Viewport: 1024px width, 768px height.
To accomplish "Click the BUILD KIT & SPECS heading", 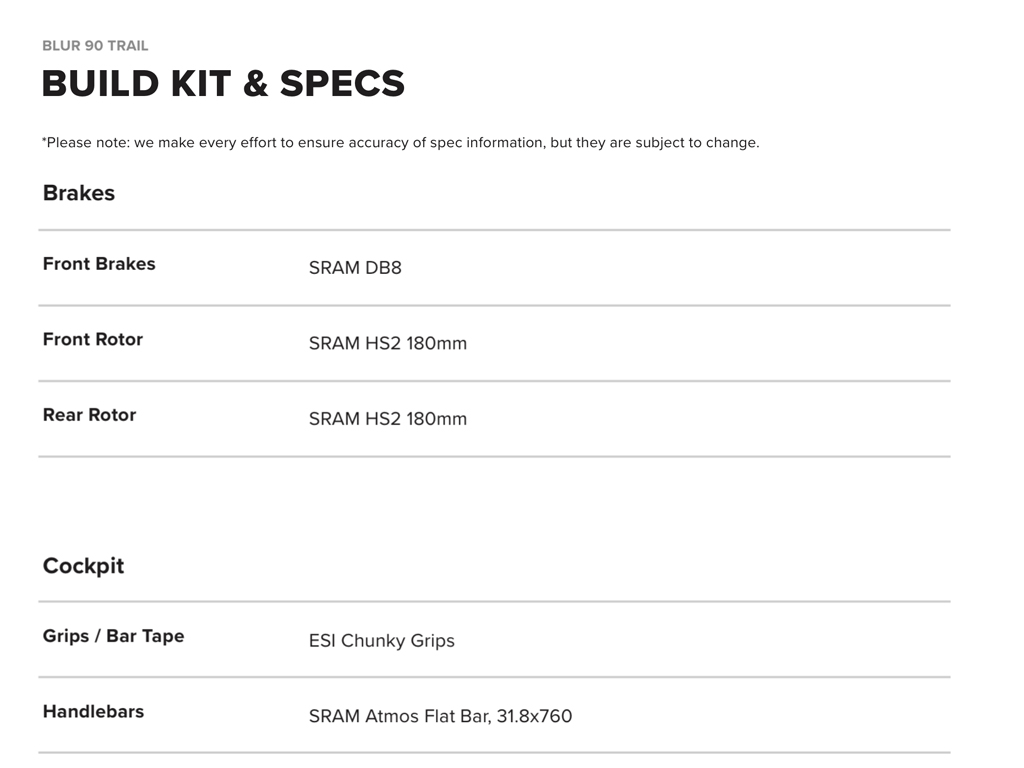I will pos(223,84).
